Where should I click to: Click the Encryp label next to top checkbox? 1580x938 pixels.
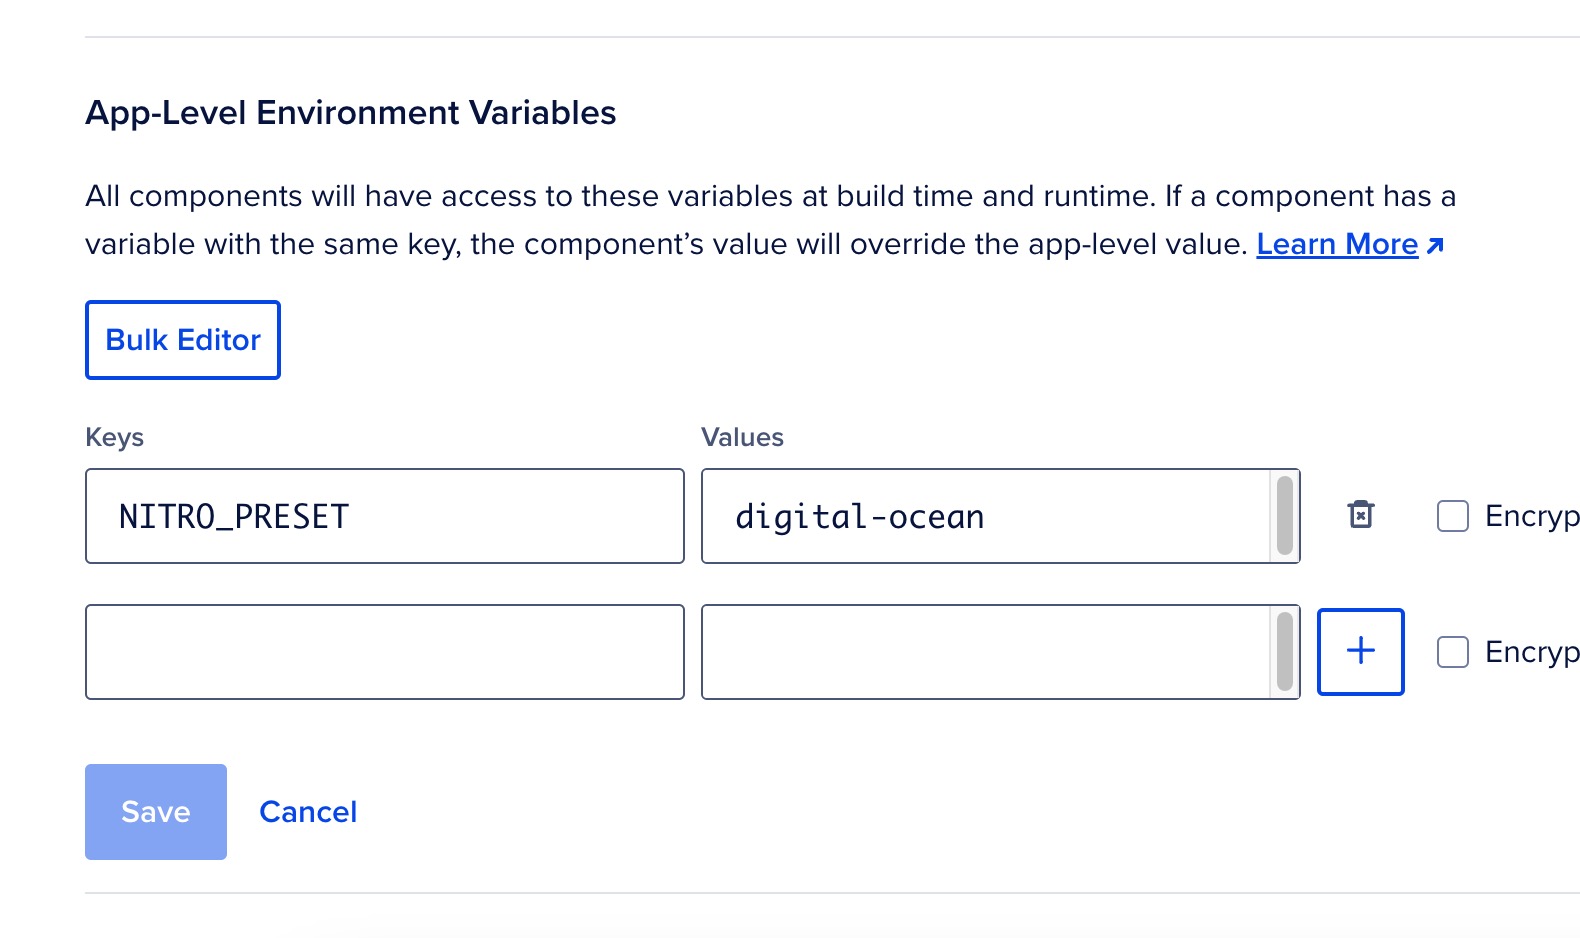(1530, 516)
